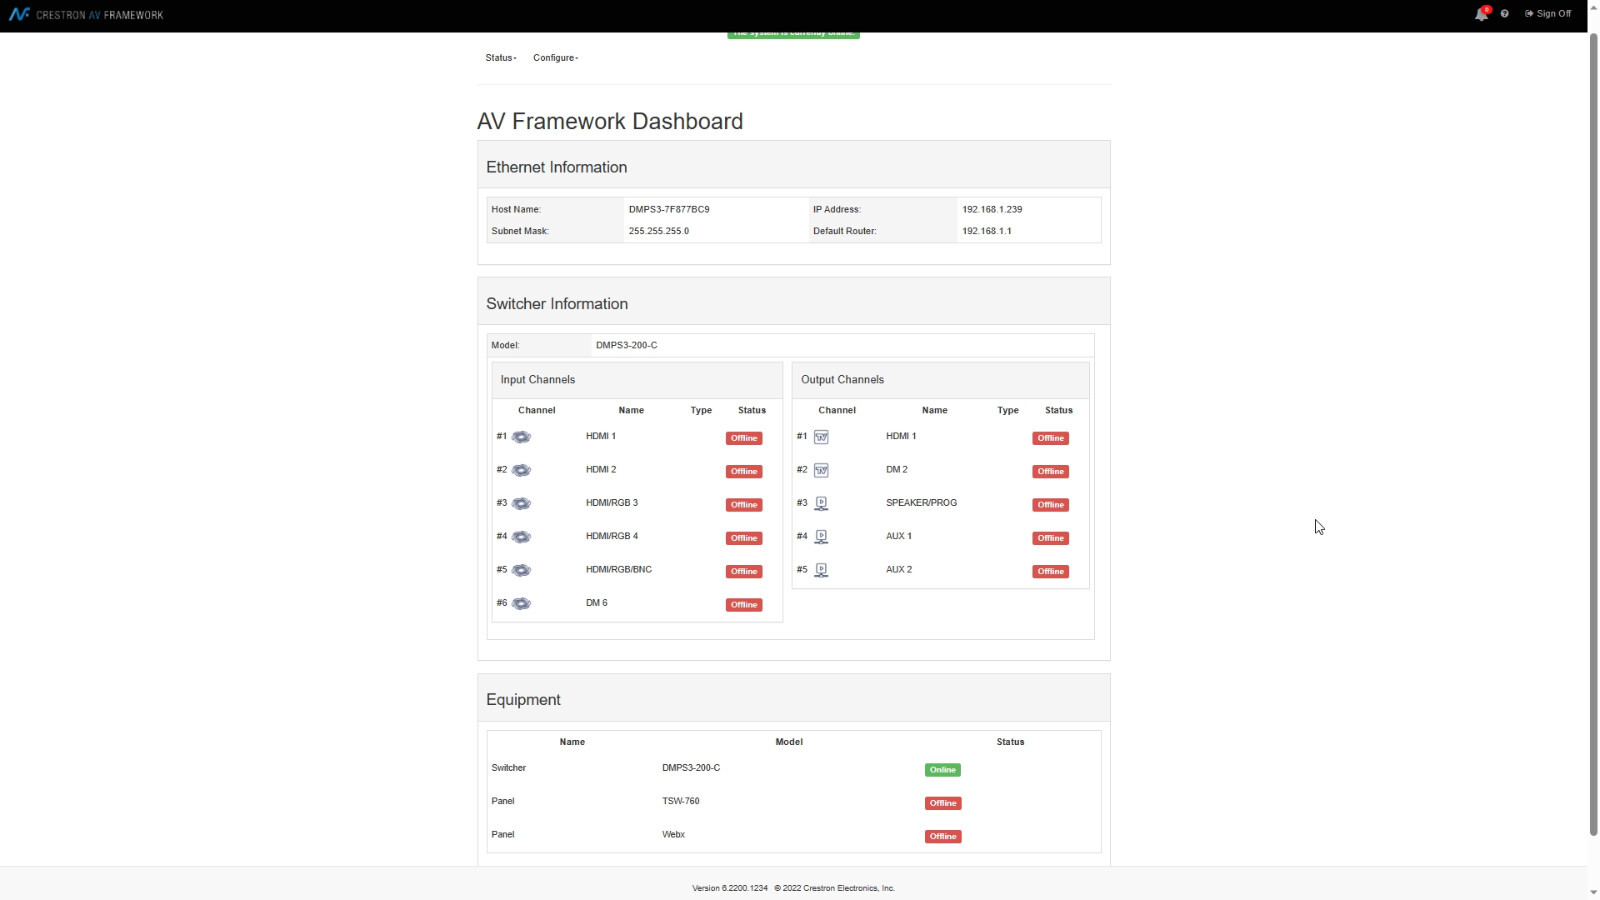Screen dimensions: 1600x900
Task: Click the Online badge for Switcher equipment
Action: pos(943,770)
